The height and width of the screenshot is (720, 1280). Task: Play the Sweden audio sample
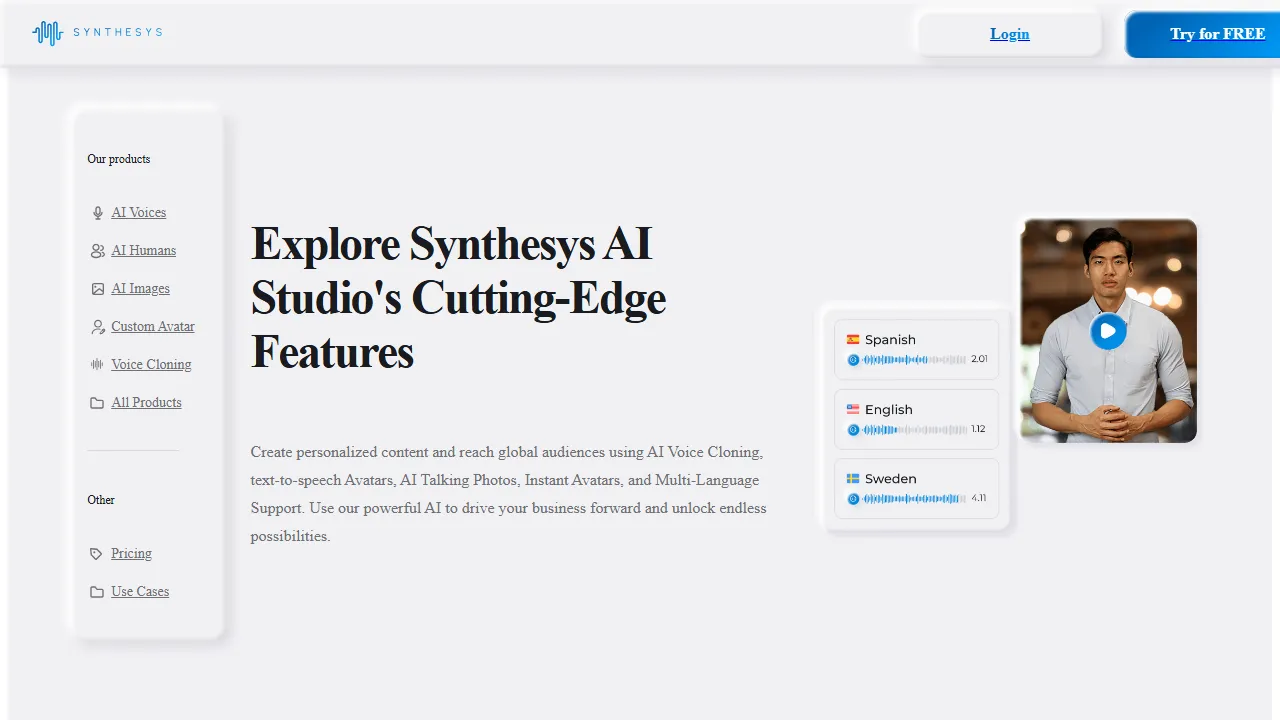853,499
